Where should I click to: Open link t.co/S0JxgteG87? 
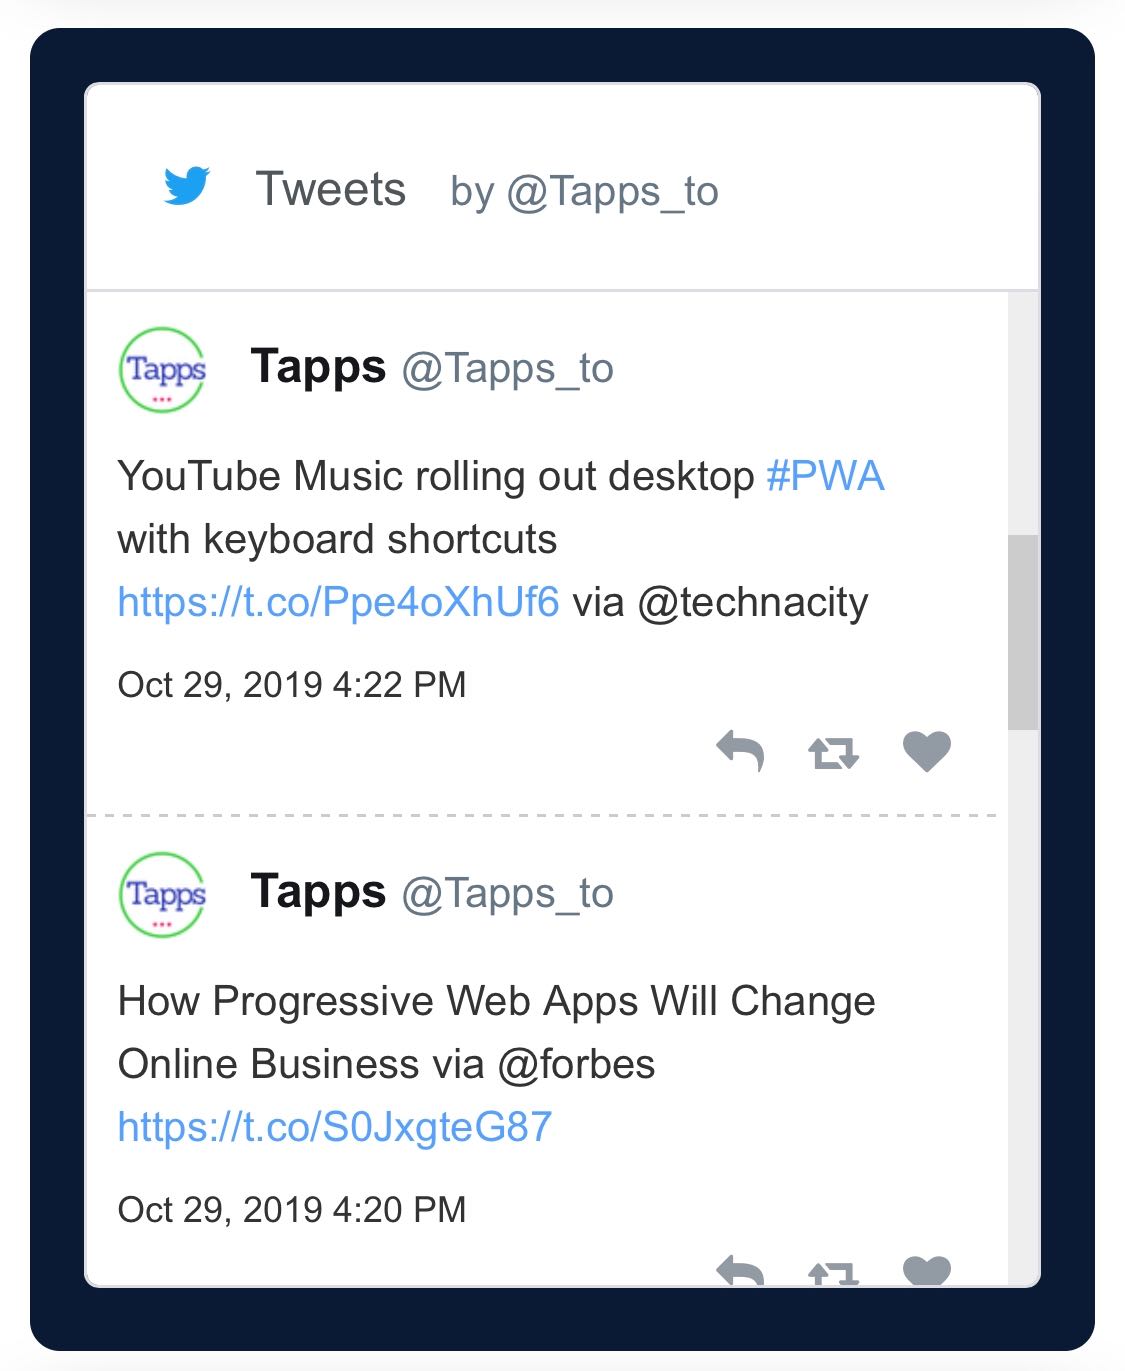pyautogui.click(x=334, y=1127)
